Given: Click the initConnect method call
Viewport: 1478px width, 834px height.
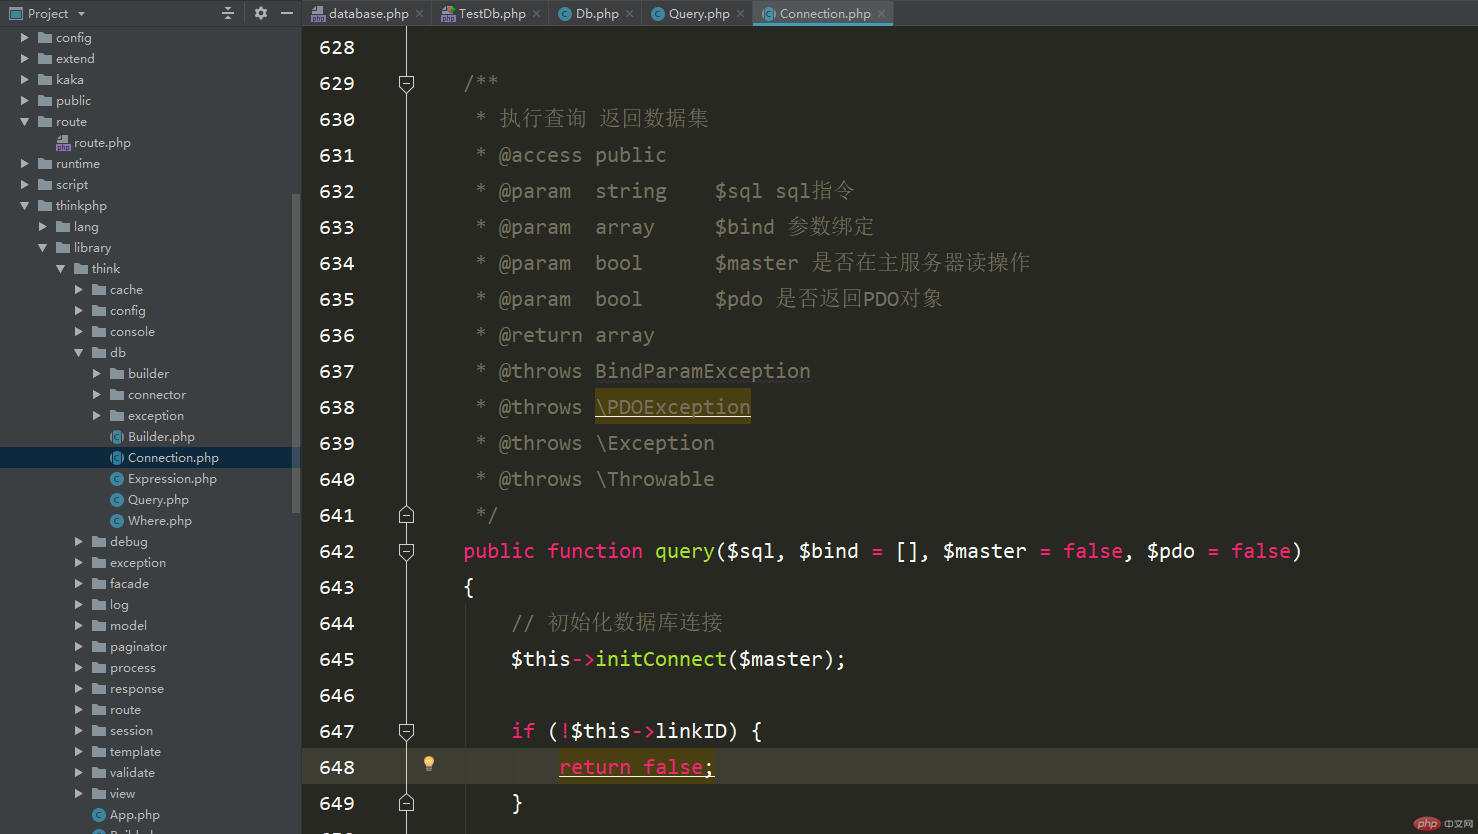Looking at the screenshot, I should pyautogui.click(x=661, y=659).
